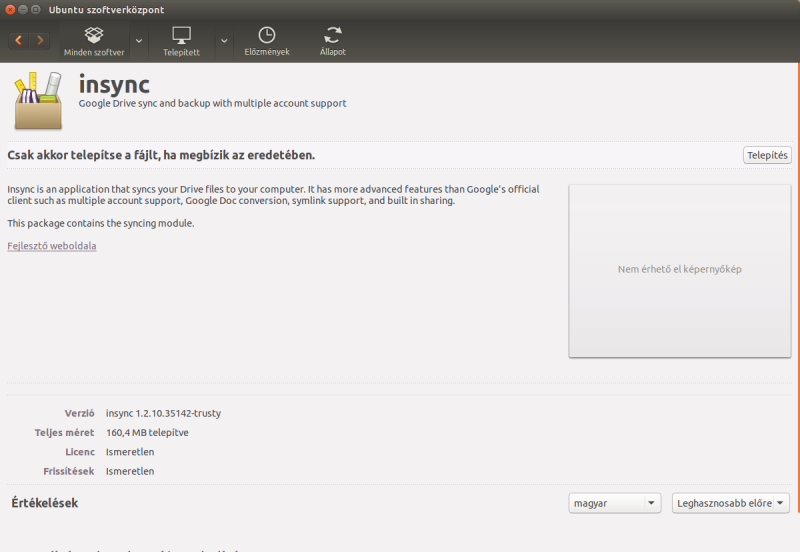Screen dimensions: 800x552
Task: Open the Fejlesztő weboldala link
Action: point(52,246)
